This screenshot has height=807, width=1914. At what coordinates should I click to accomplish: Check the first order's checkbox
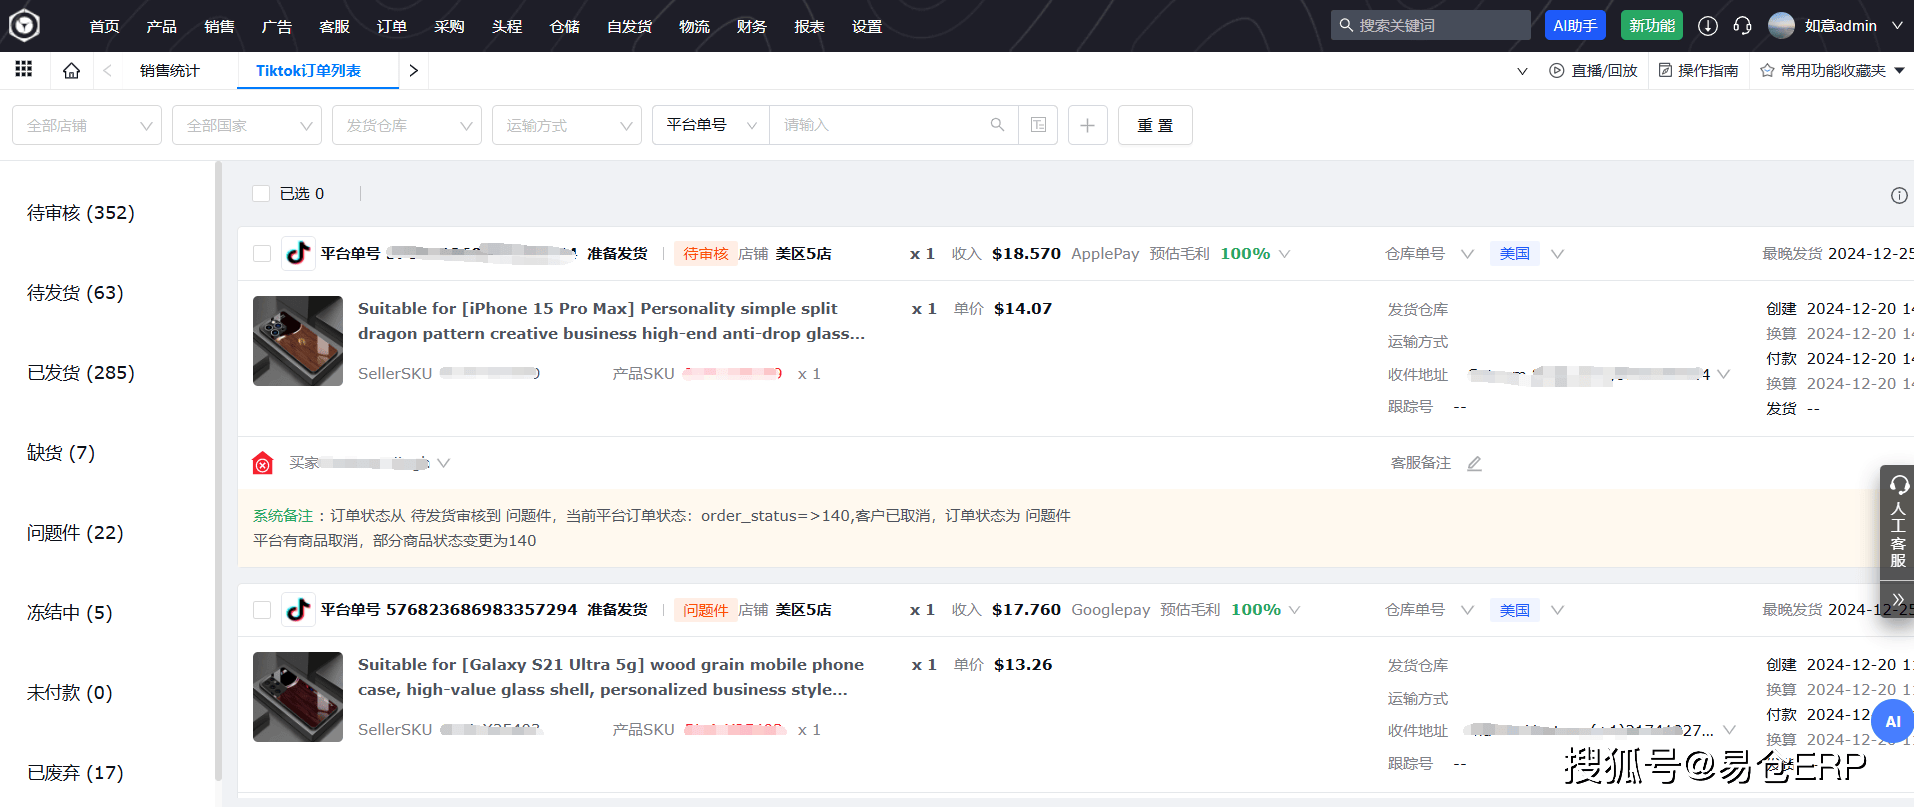click(x=262, y=254)
